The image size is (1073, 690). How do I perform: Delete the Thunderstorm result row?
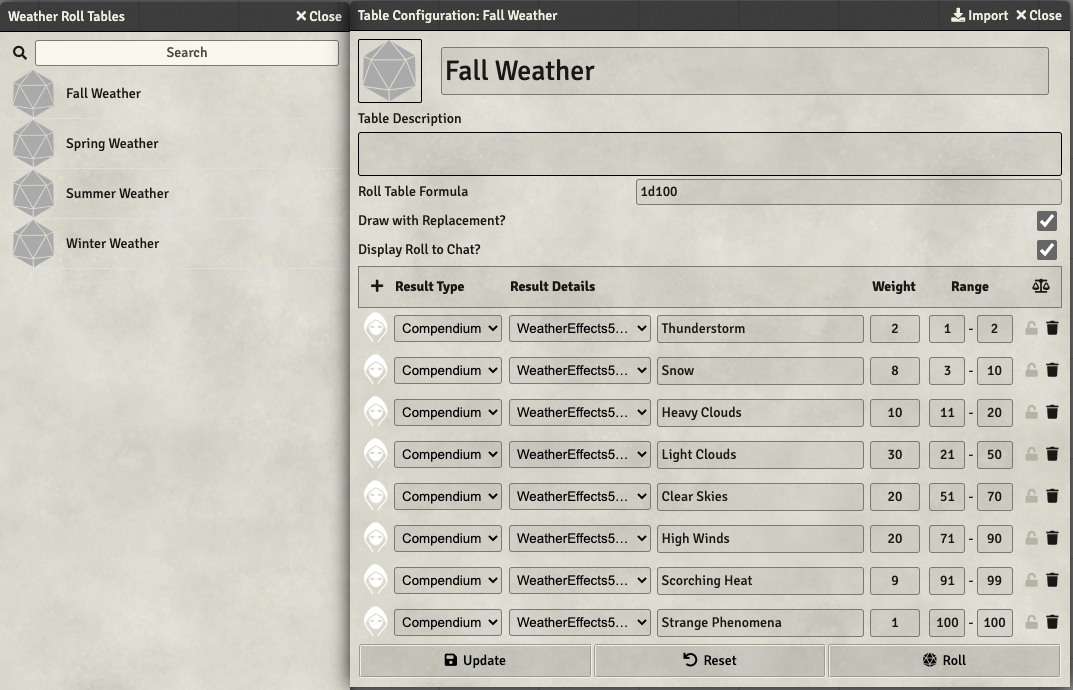click(x=1052, y=328)
